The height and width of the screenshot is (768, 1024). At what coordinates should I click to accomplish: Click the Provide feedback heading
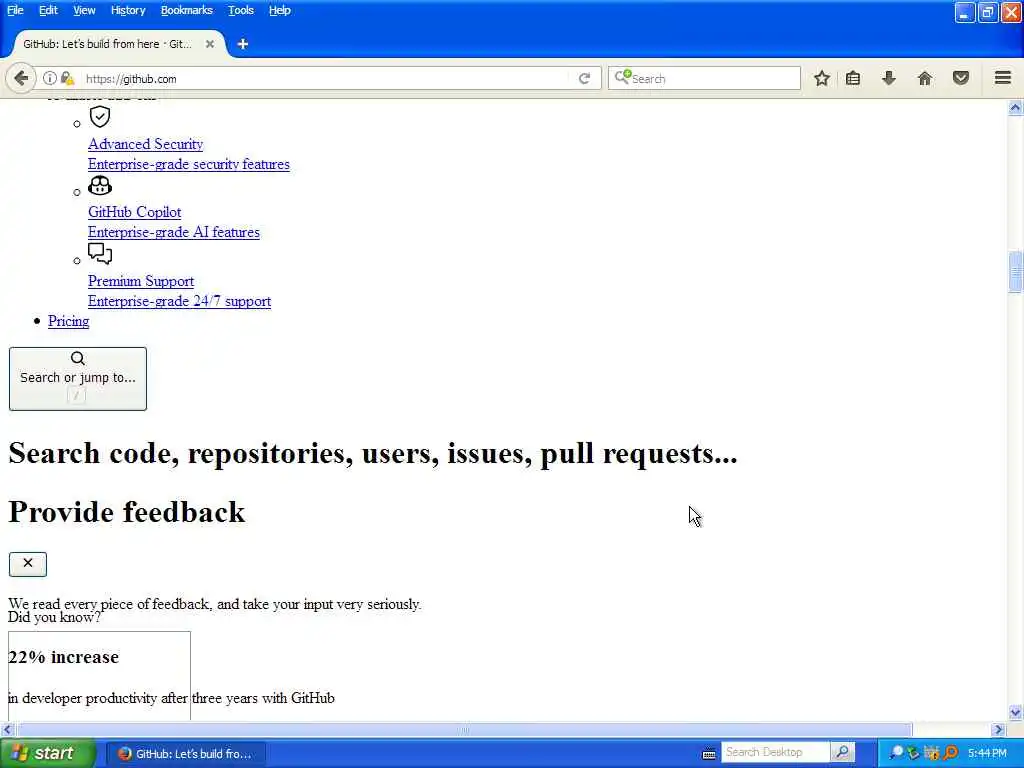tap(127, 511)
